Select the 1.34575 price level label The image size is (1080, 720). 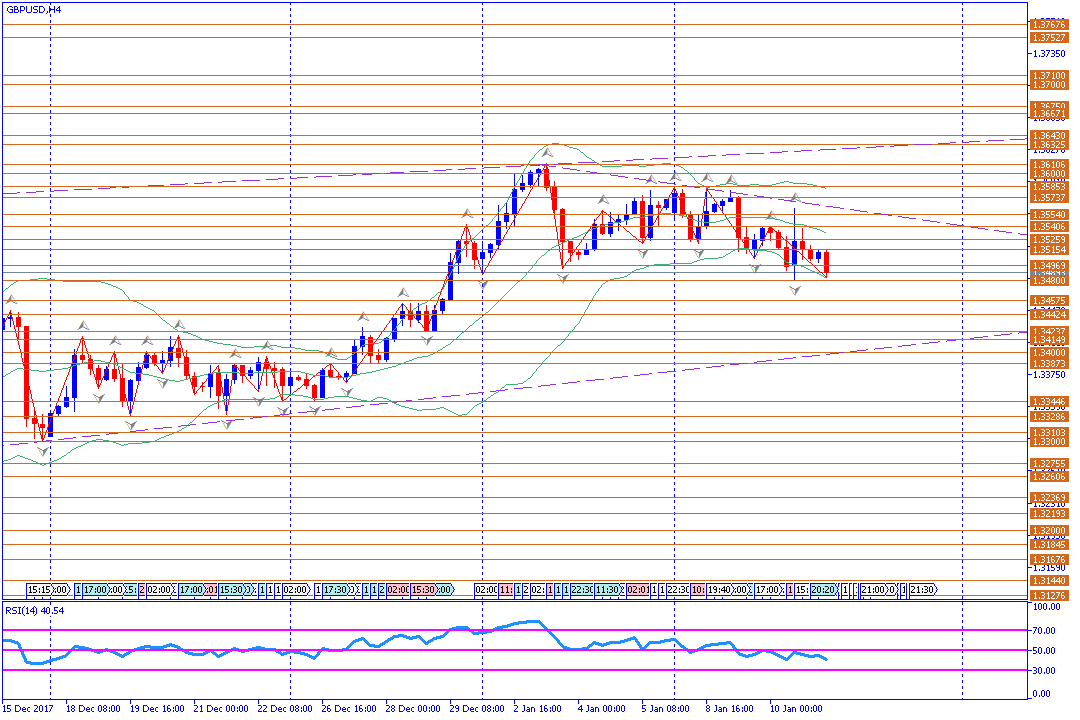tap(1048, 301)
